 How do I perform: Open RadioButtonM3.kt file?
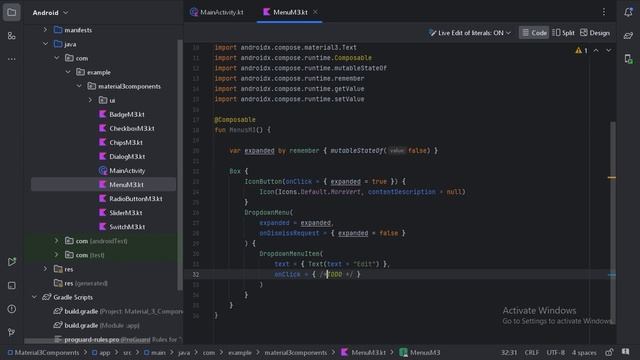[131, 199]
